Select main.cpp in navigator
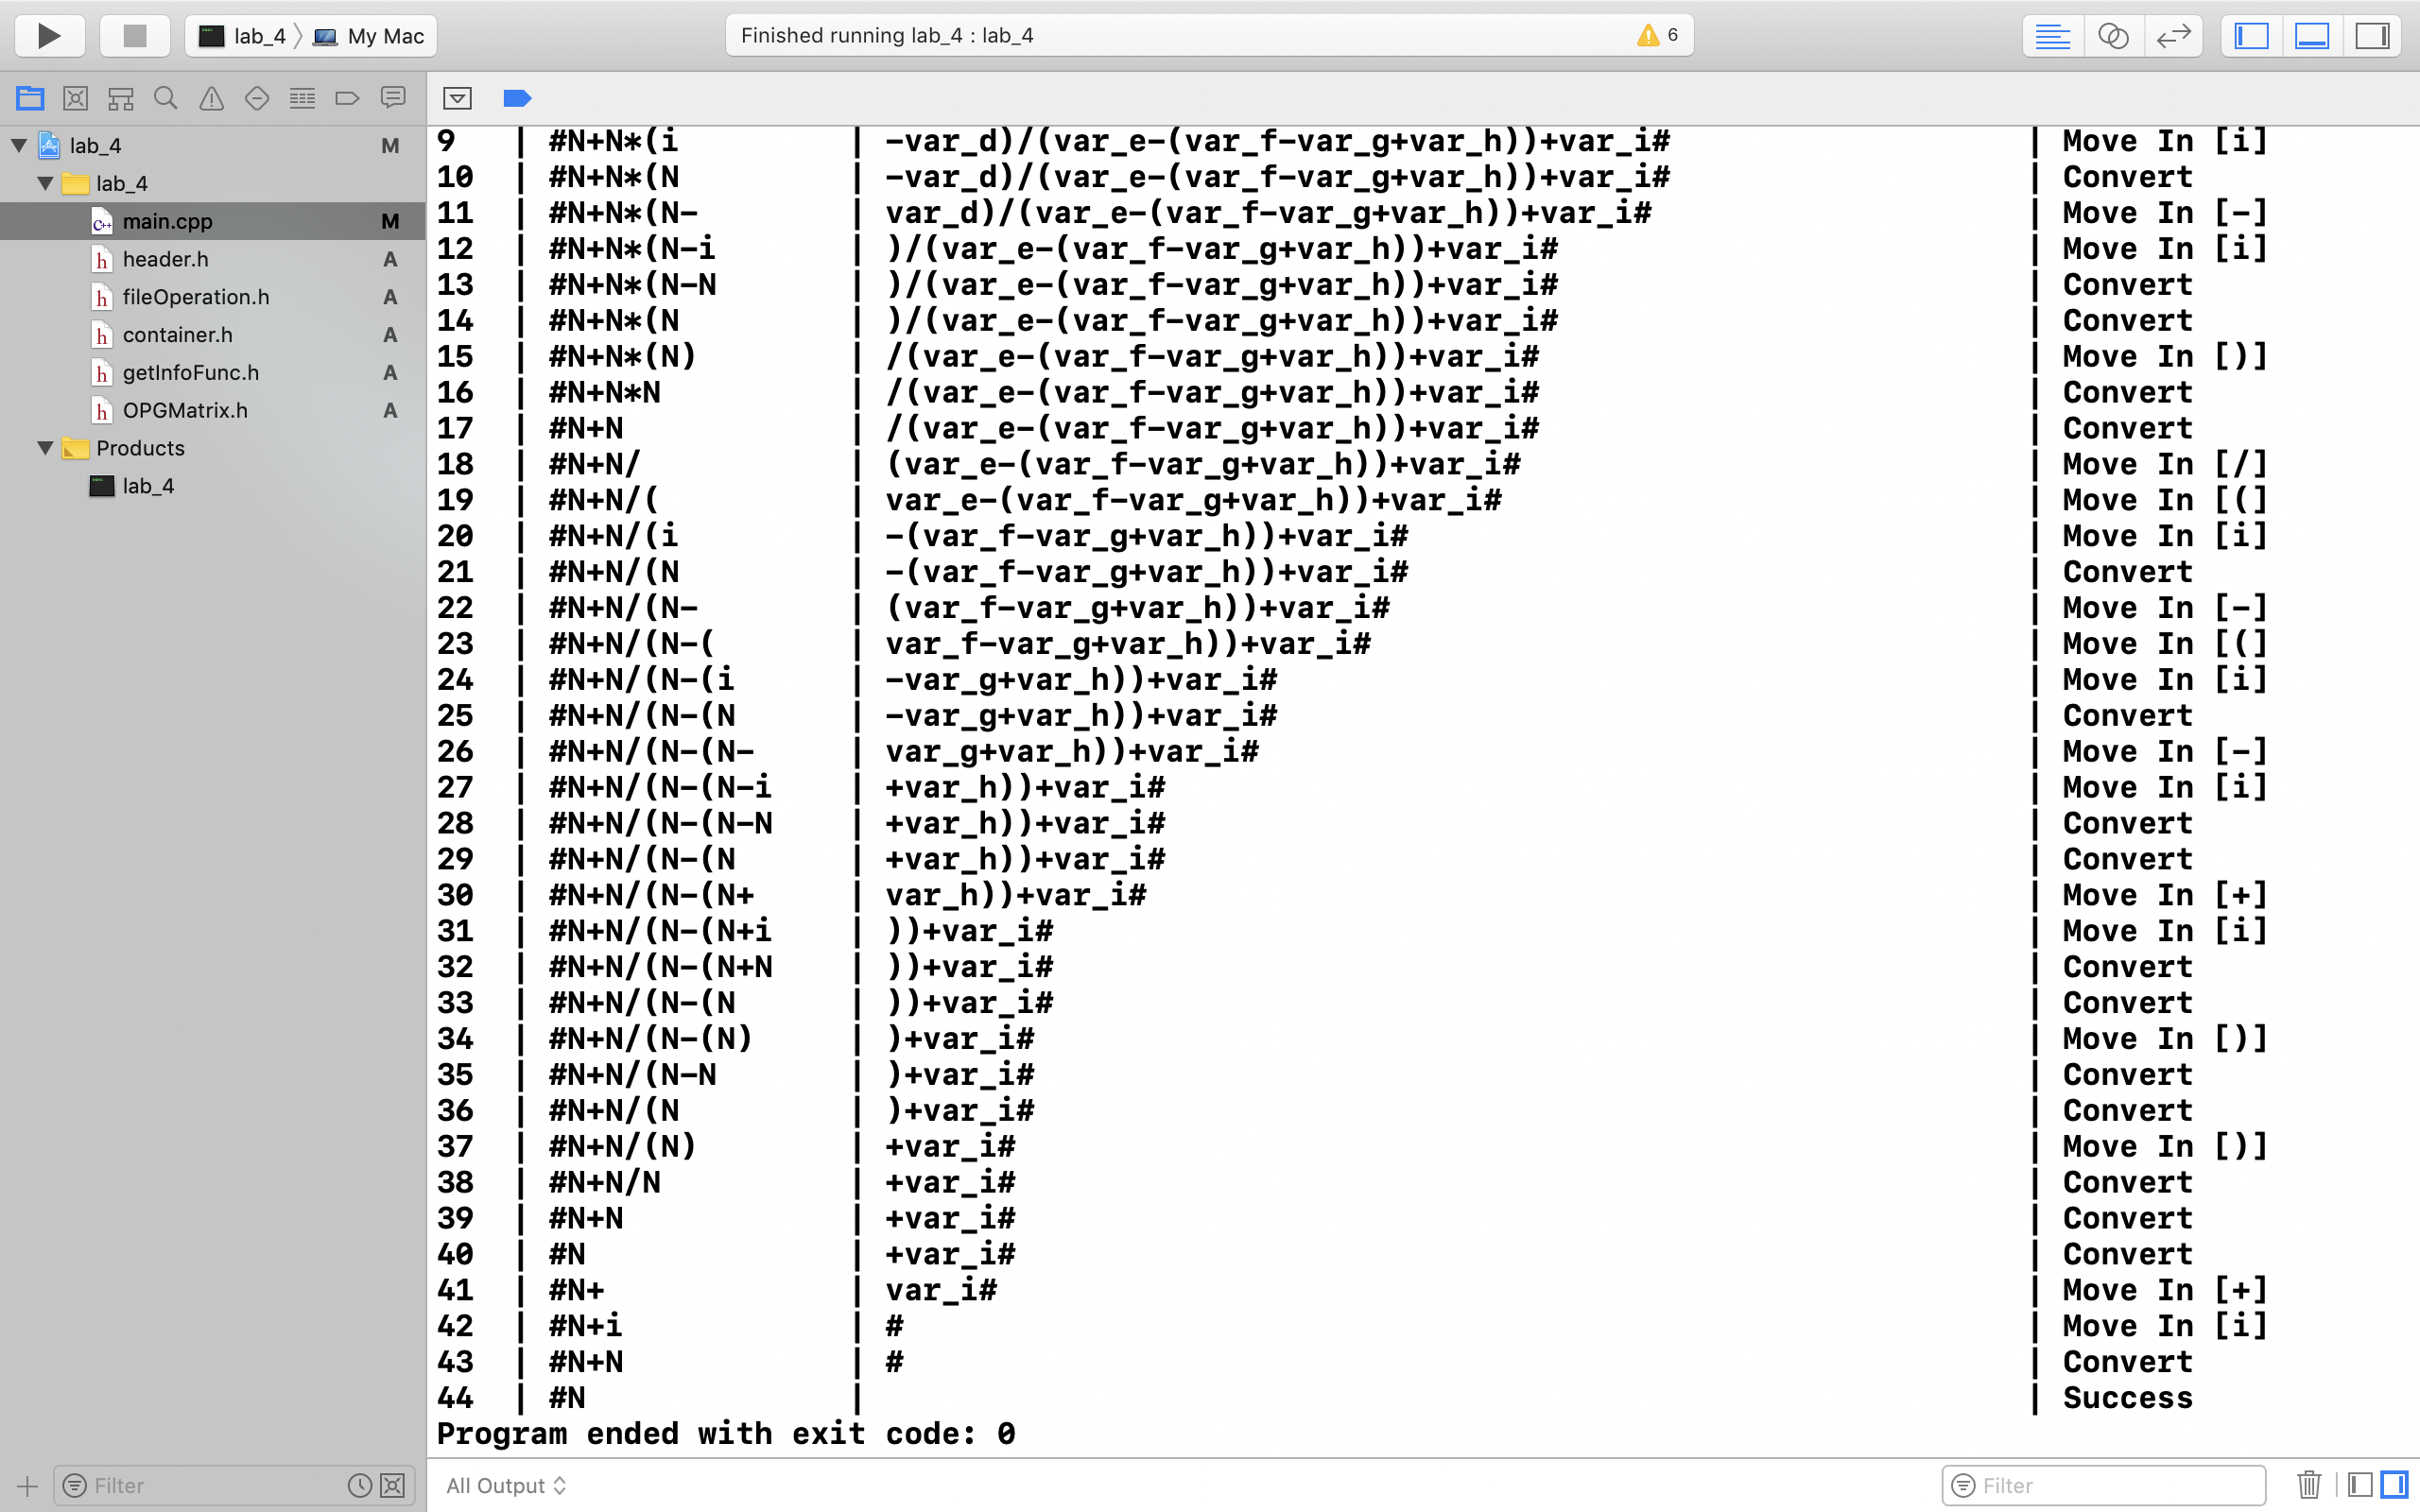The height and width of the screenshot is (1512, 2420). [212, 221]
